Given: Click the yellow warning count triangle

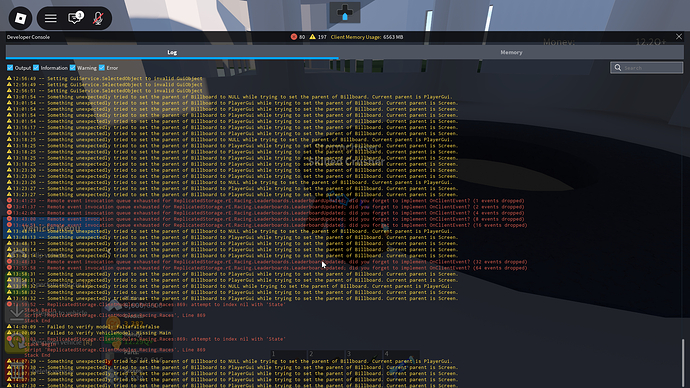Looking at the screenshot, I should 312,37.
